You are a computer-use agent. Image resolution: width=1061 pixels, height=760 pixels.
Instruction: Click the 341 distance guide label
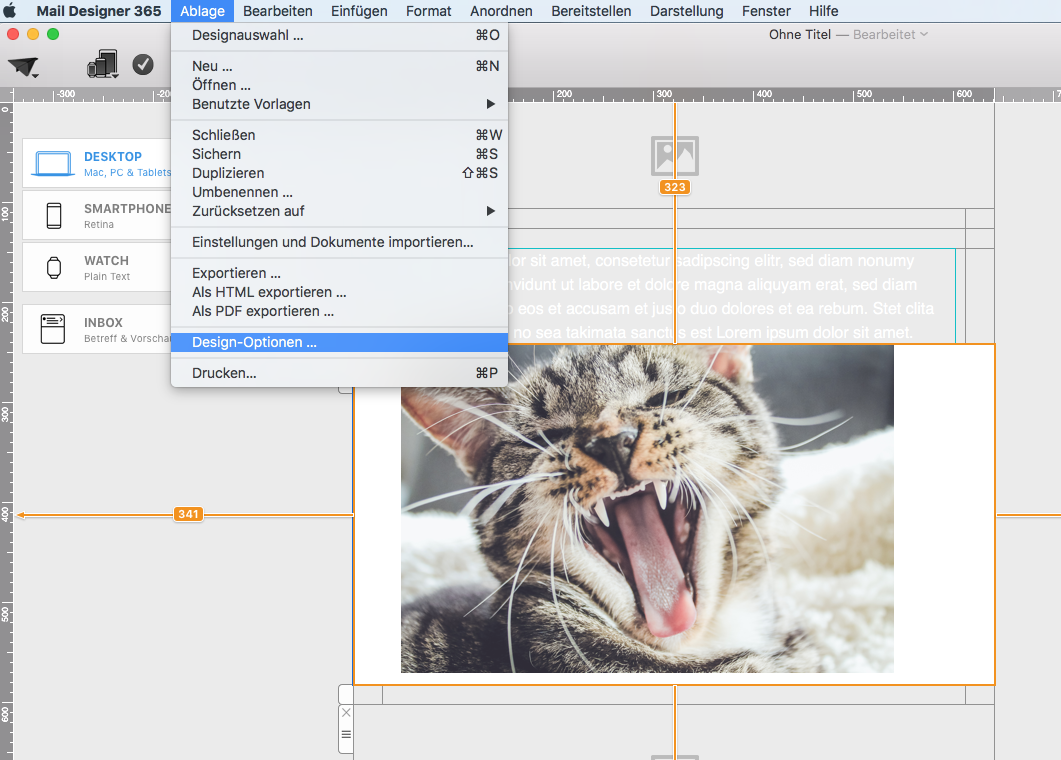188,514
